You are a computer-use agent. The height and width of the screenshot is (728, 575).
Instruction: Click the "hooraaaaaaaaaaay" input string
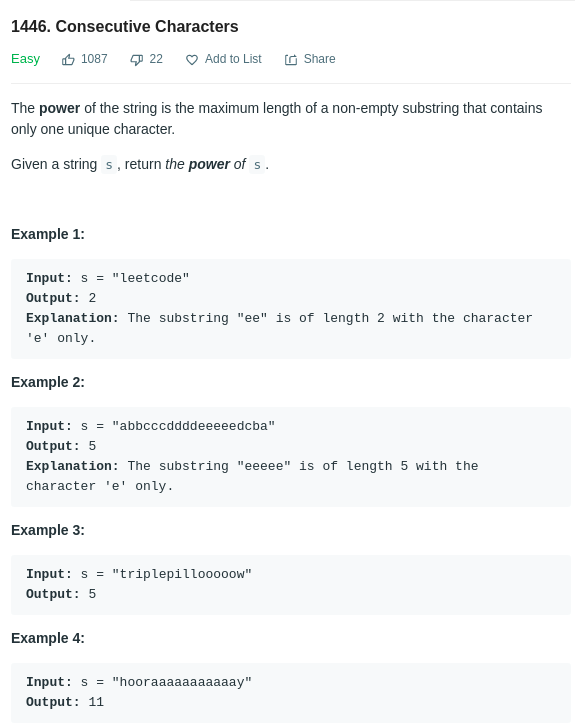(182, 682)
